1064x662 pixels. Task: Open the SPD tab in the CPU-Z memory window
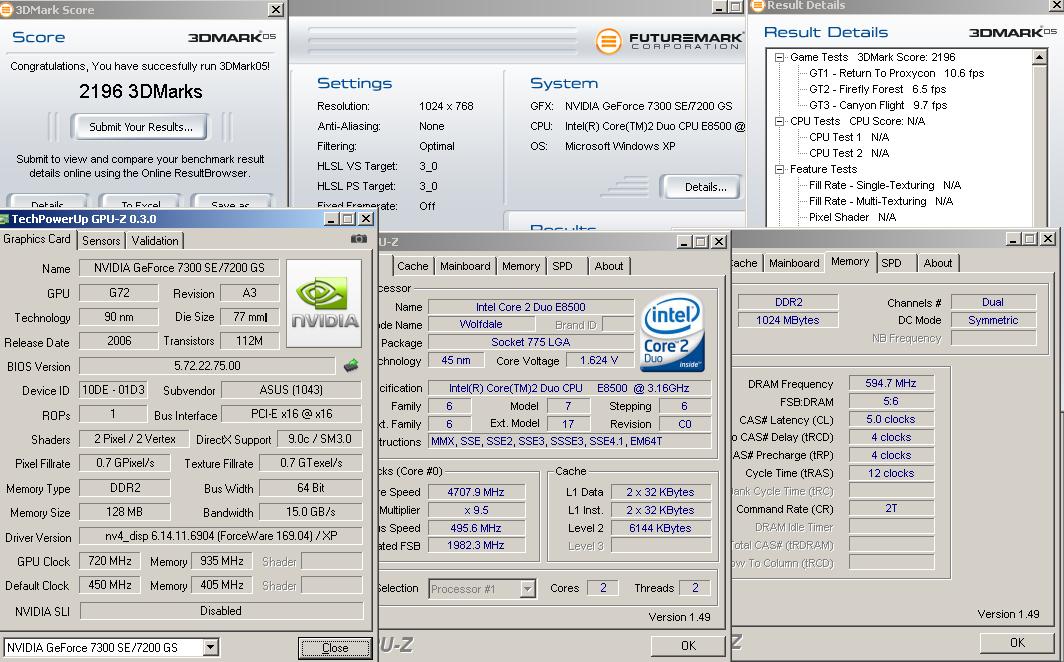click(x=891, y=263)
